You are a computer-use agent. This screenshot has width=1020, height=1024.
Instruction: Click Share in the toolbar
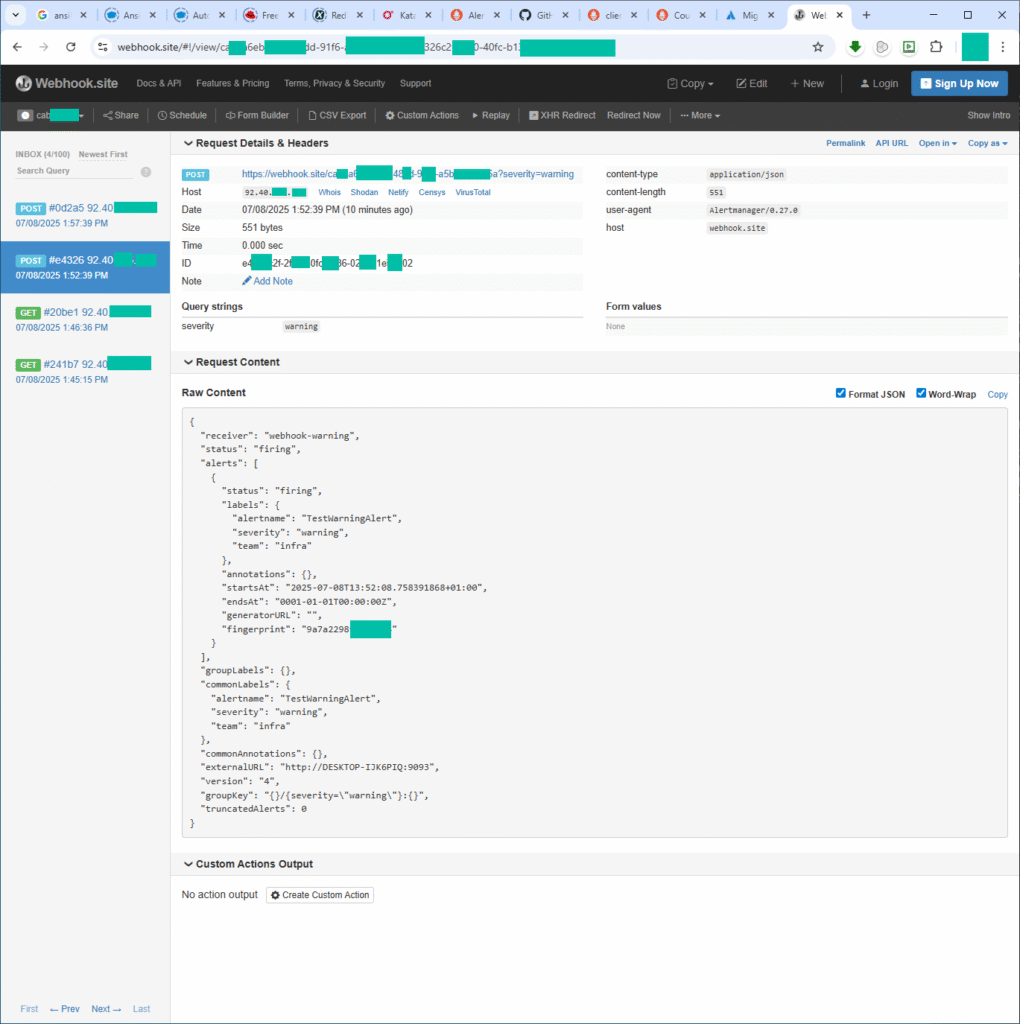(121, 116)
